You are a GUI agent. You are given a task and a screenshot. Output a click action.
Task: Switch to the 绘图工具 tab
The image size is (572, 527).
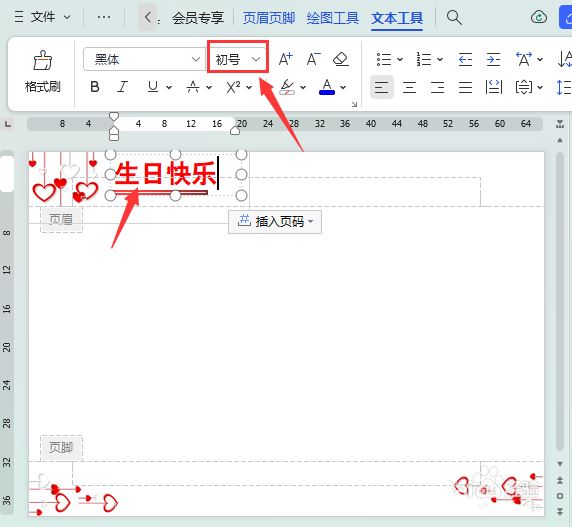(333, 18)
